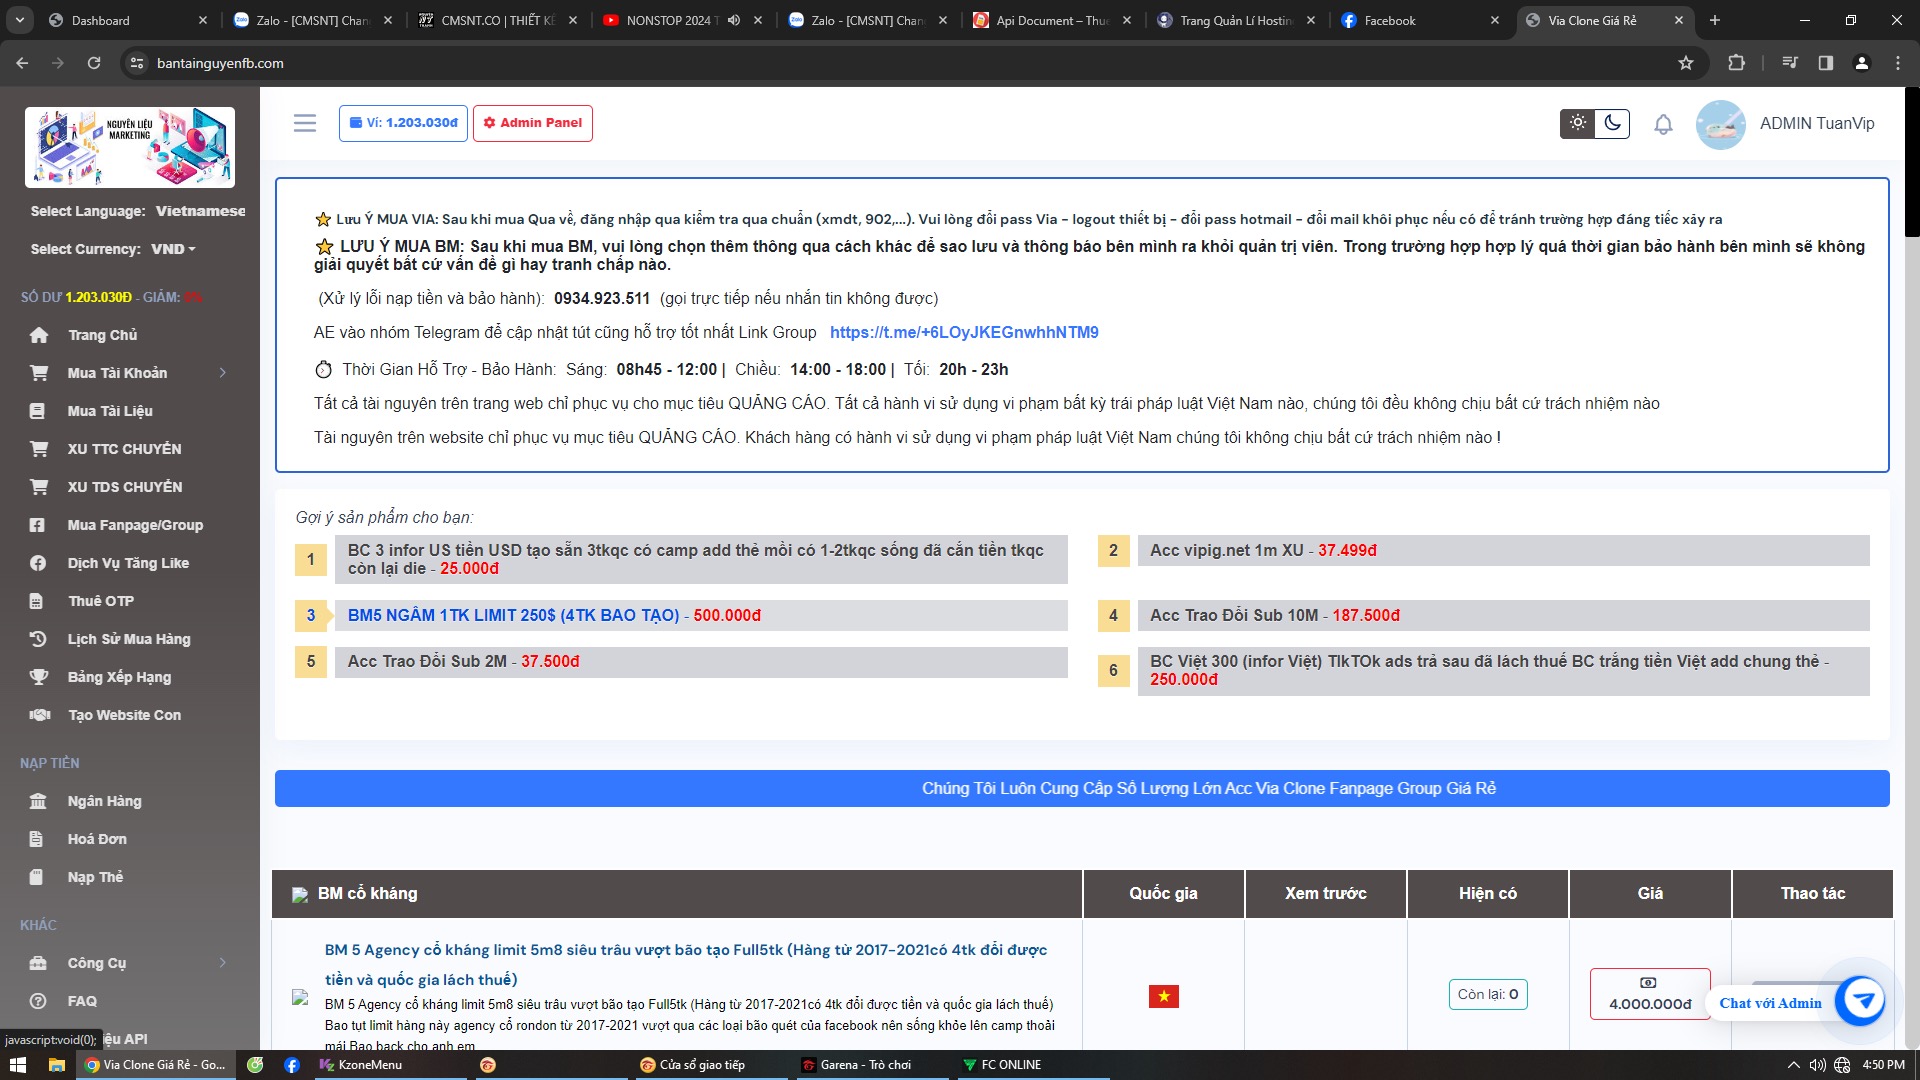This screenshot has width=1920, height=1080.
Task: Click the Thuê OTP document icon
Action: pyautogui.click(x=37, y=601)
